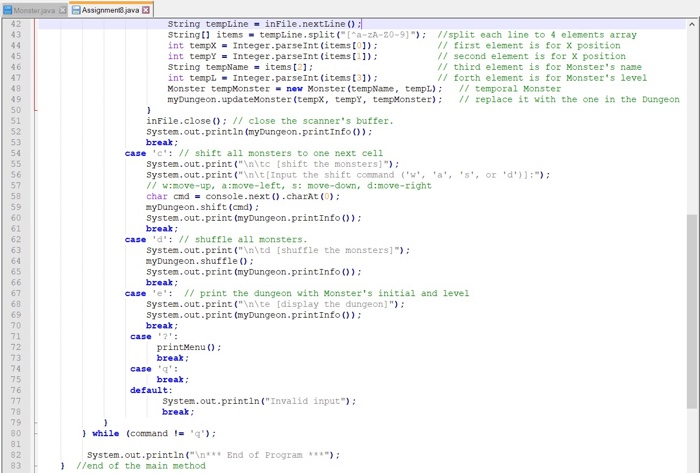Click line number 67 in the margin
Screen dimensions: 700x473
(x=16, y=294)
